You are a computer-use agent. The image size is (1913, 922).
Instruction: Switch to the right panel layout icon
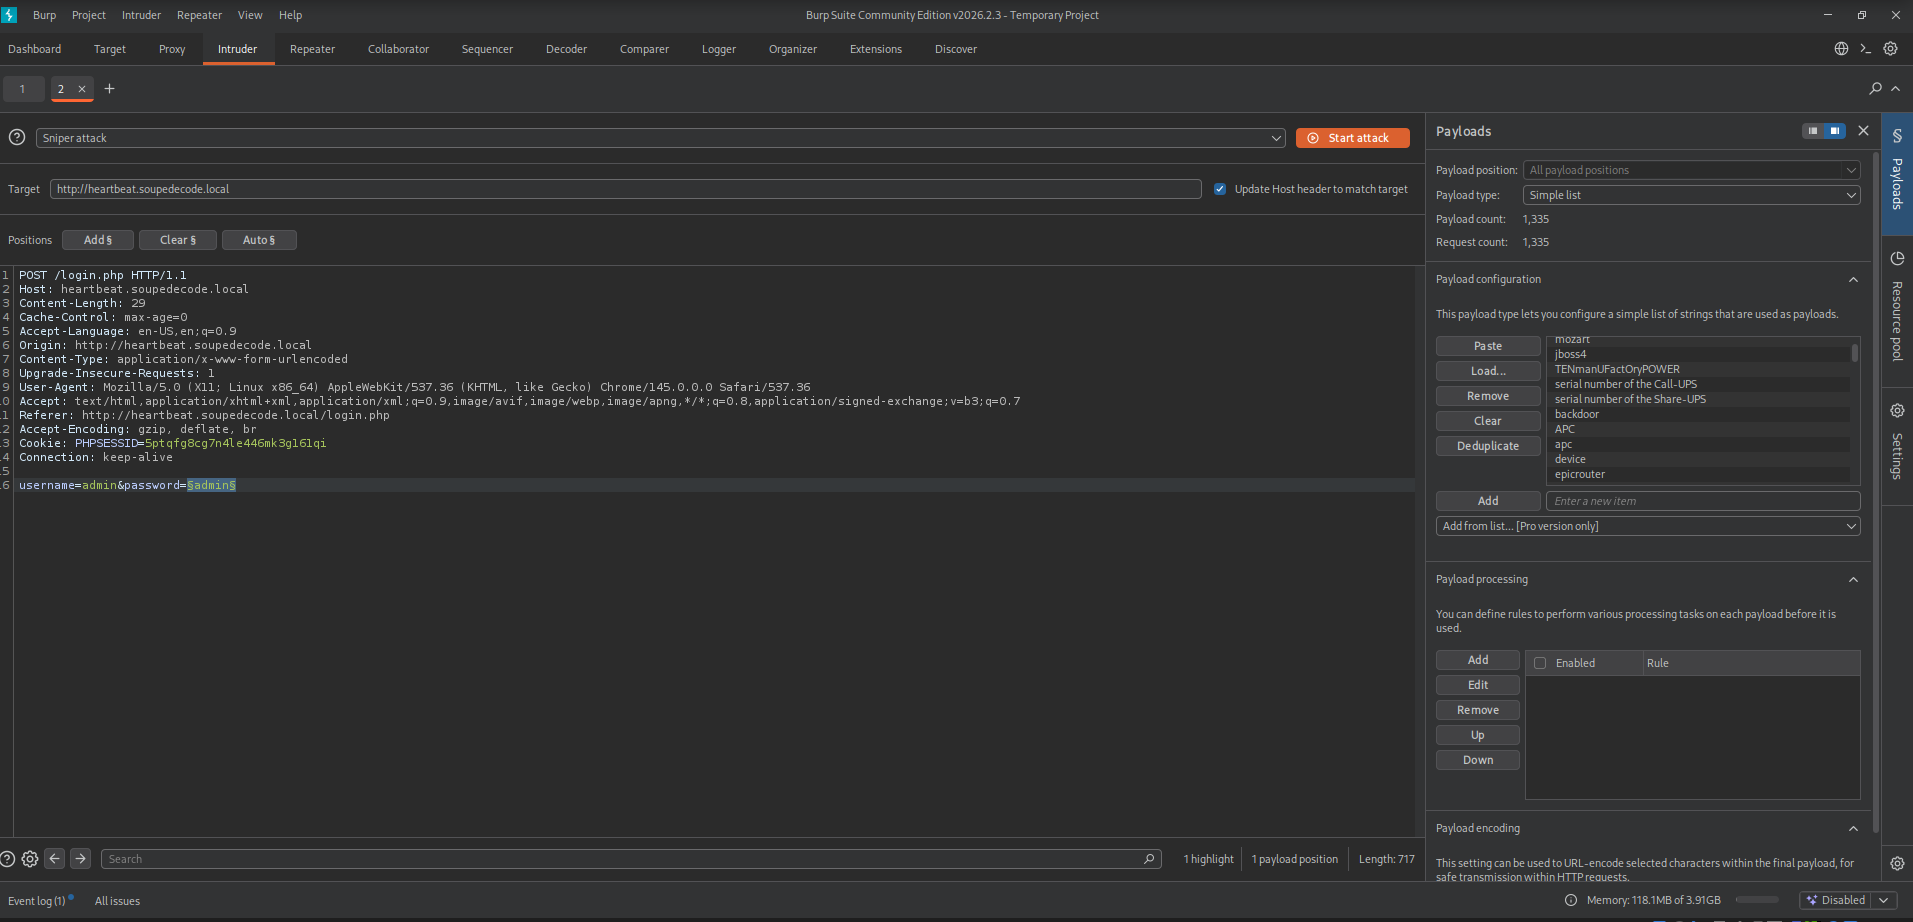point(1835,131)
